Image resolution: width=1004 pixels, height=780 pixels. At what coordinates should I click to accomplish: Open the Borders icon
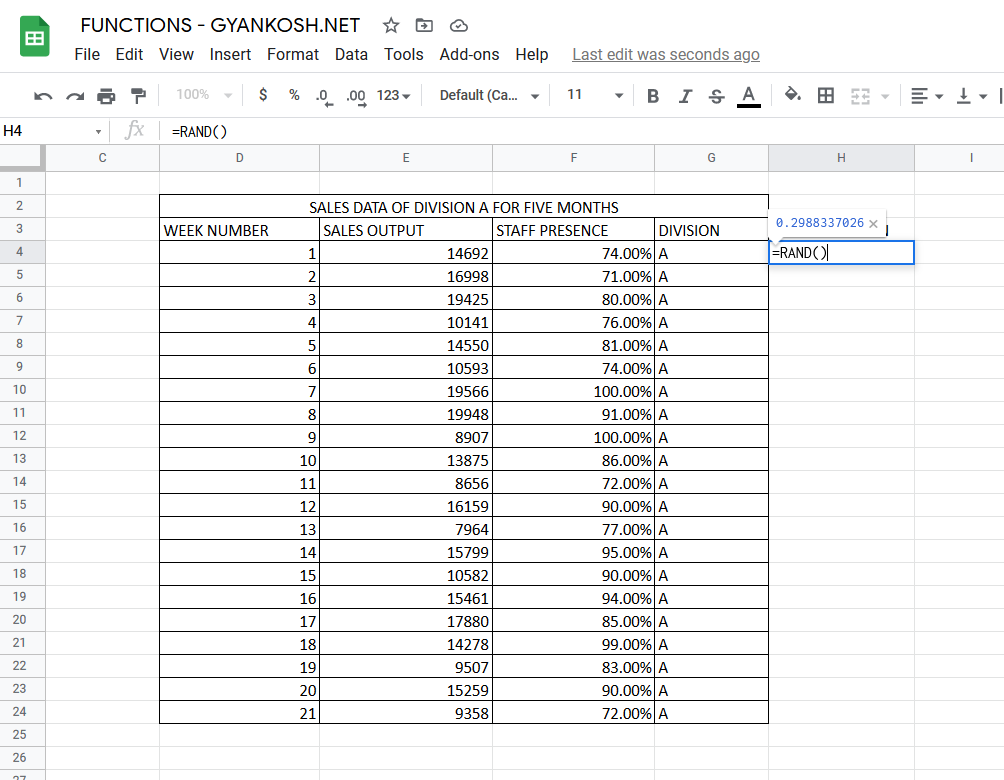[825, 95]
